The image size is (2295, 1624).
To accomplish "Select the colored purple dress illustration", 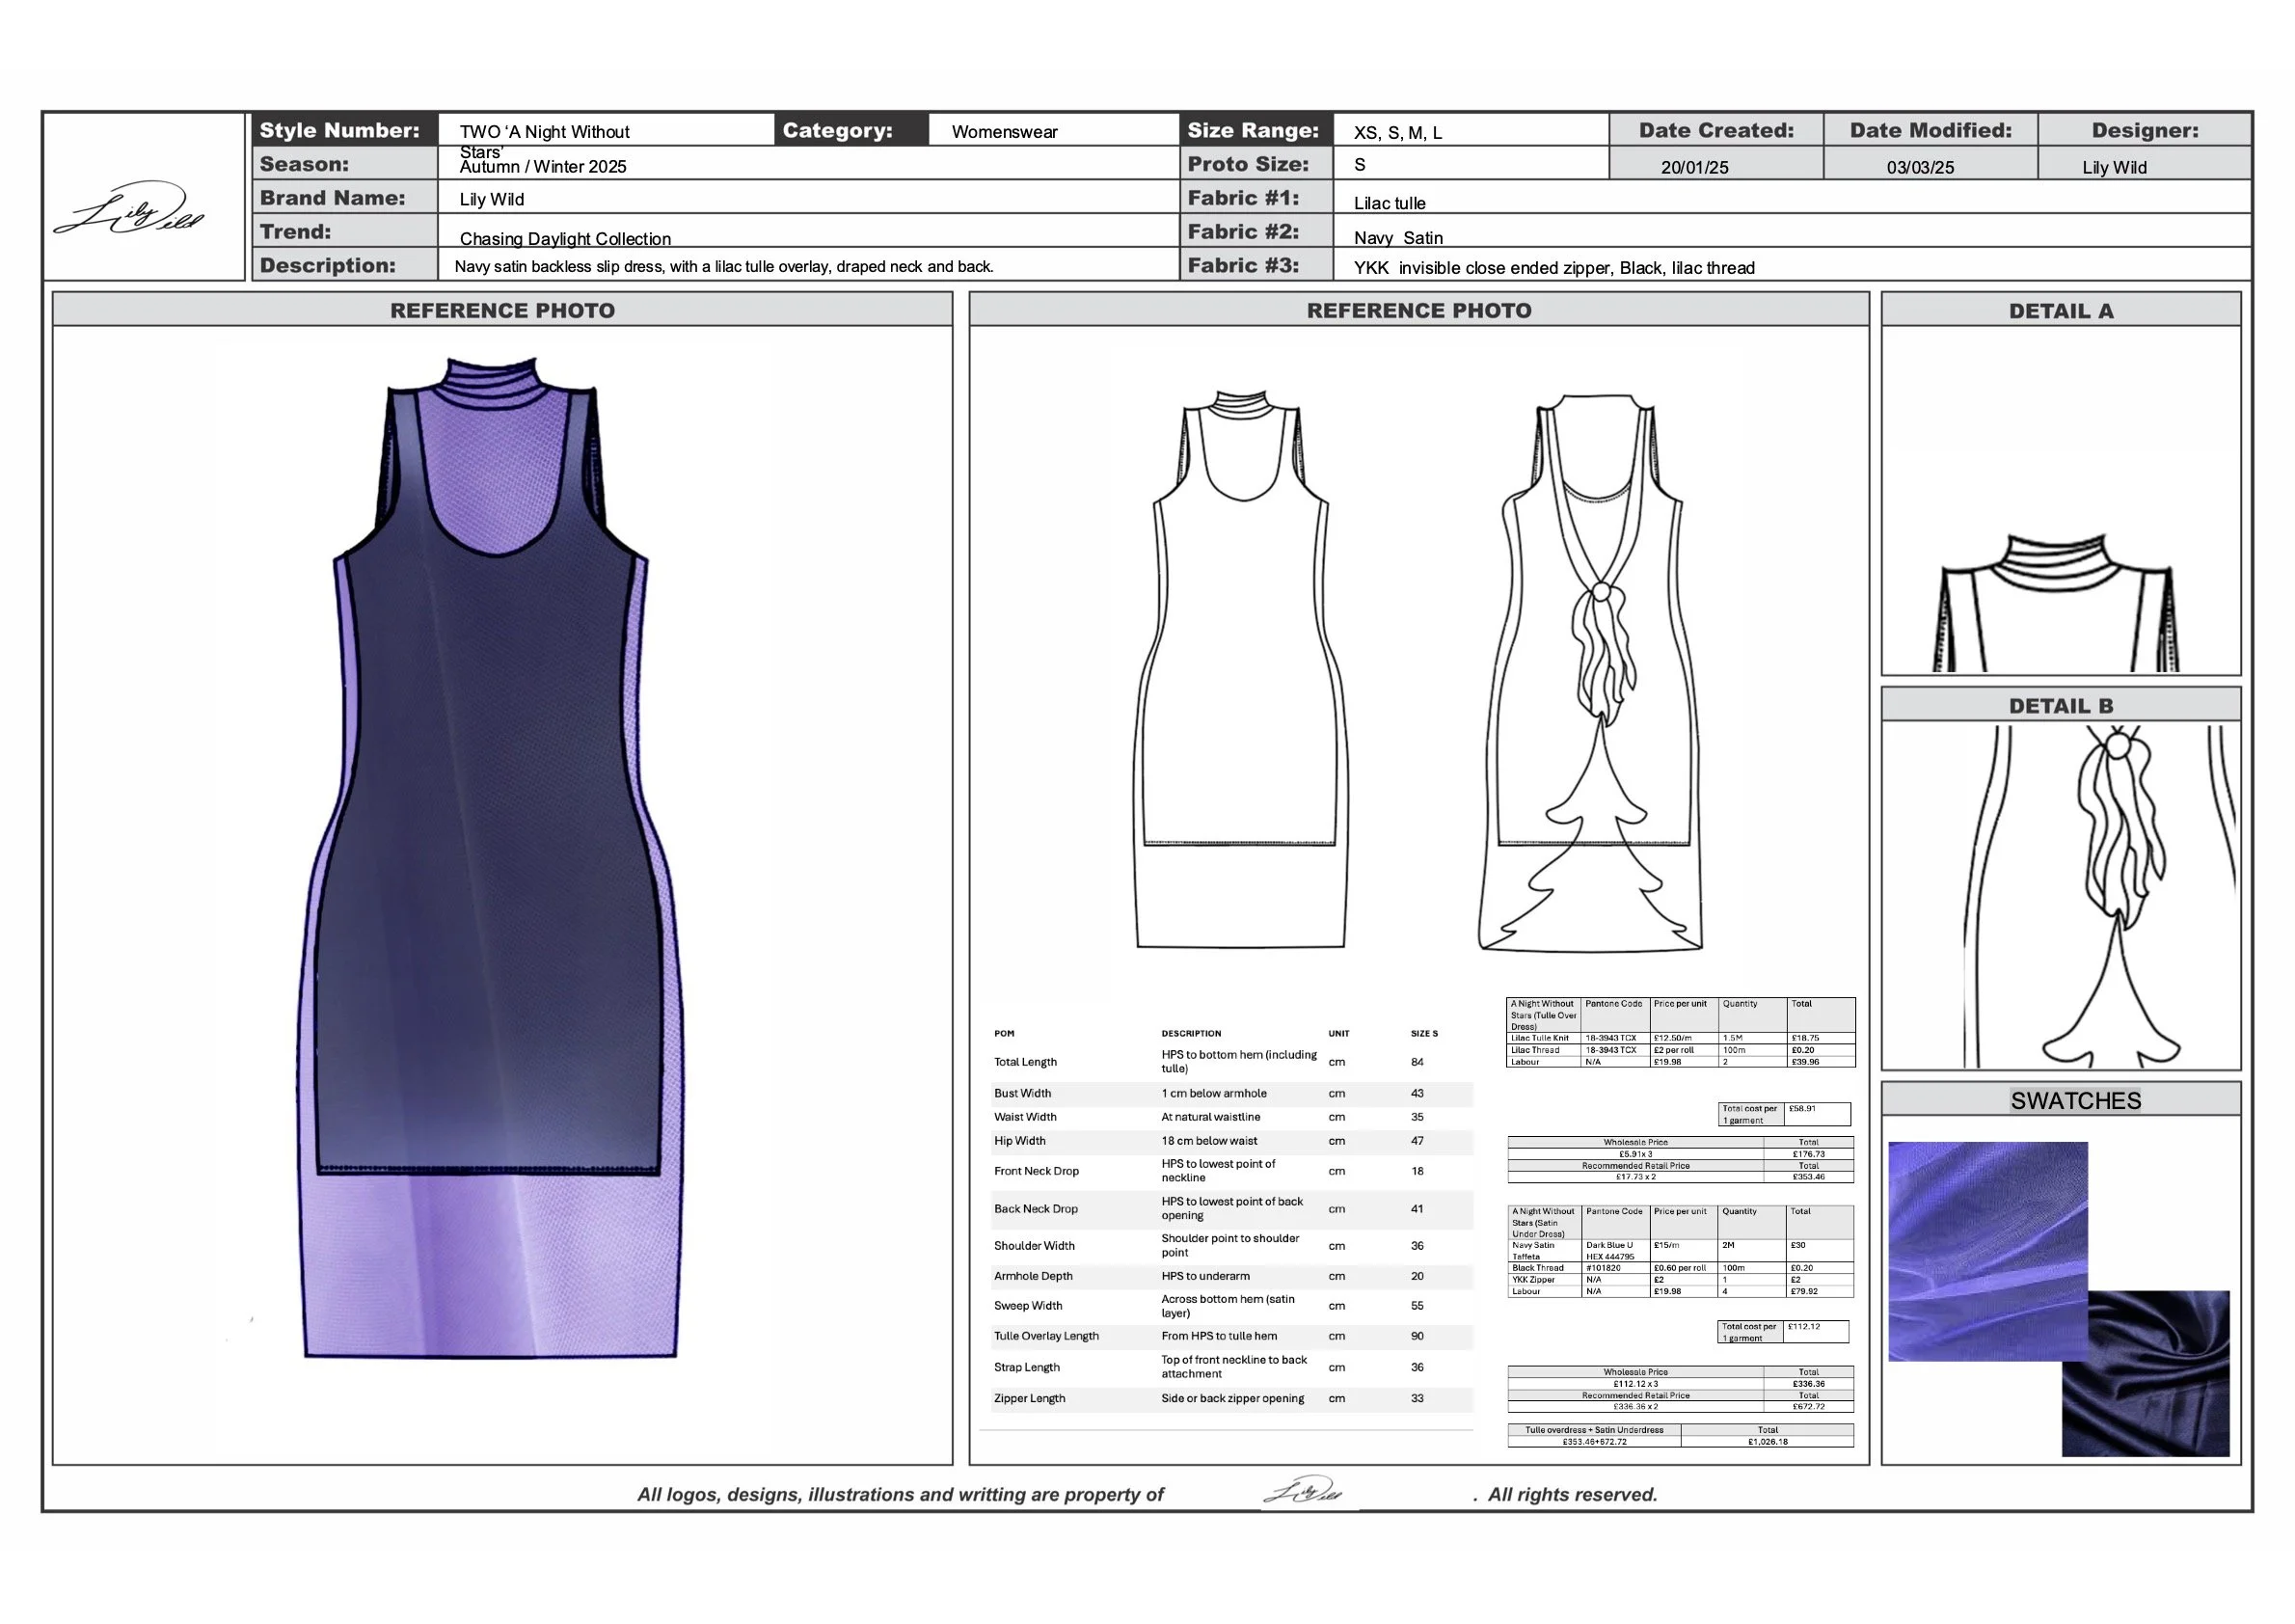I will pos(490,860).
